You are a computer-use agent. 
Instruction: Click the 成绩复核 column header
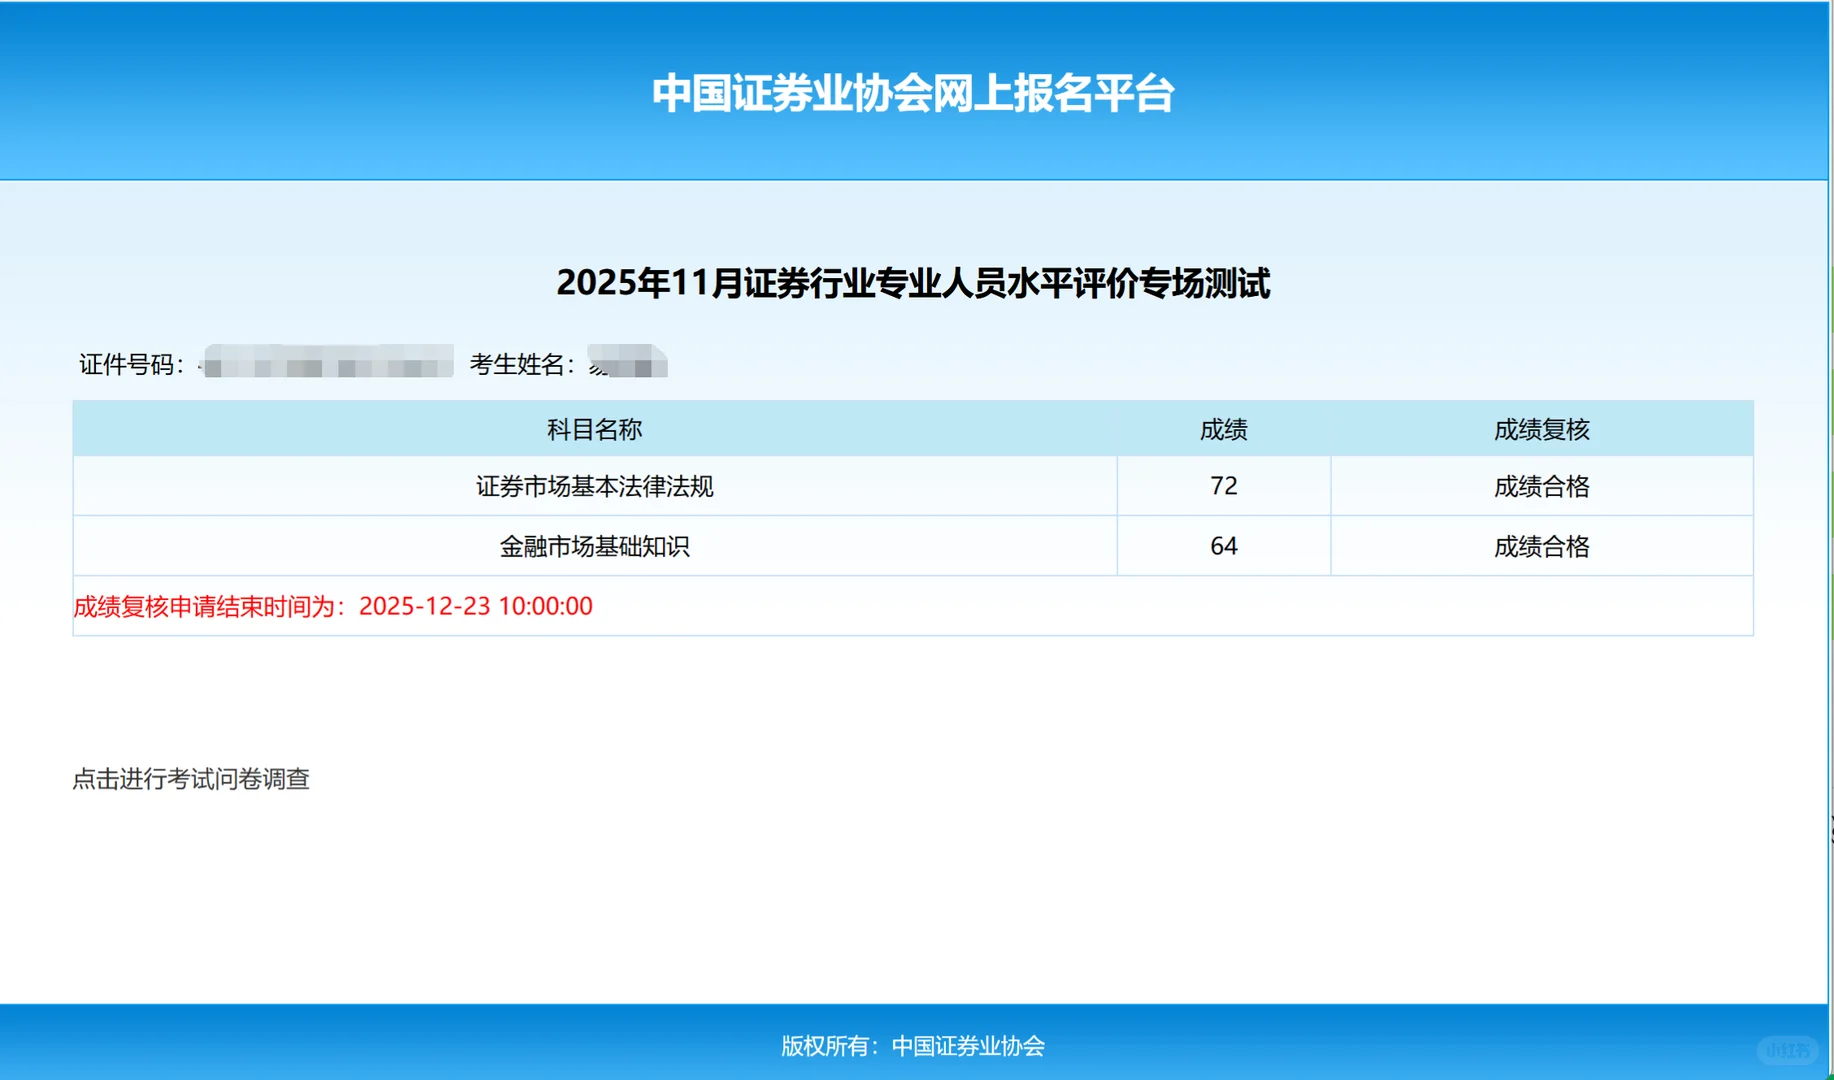(1544, 430)
